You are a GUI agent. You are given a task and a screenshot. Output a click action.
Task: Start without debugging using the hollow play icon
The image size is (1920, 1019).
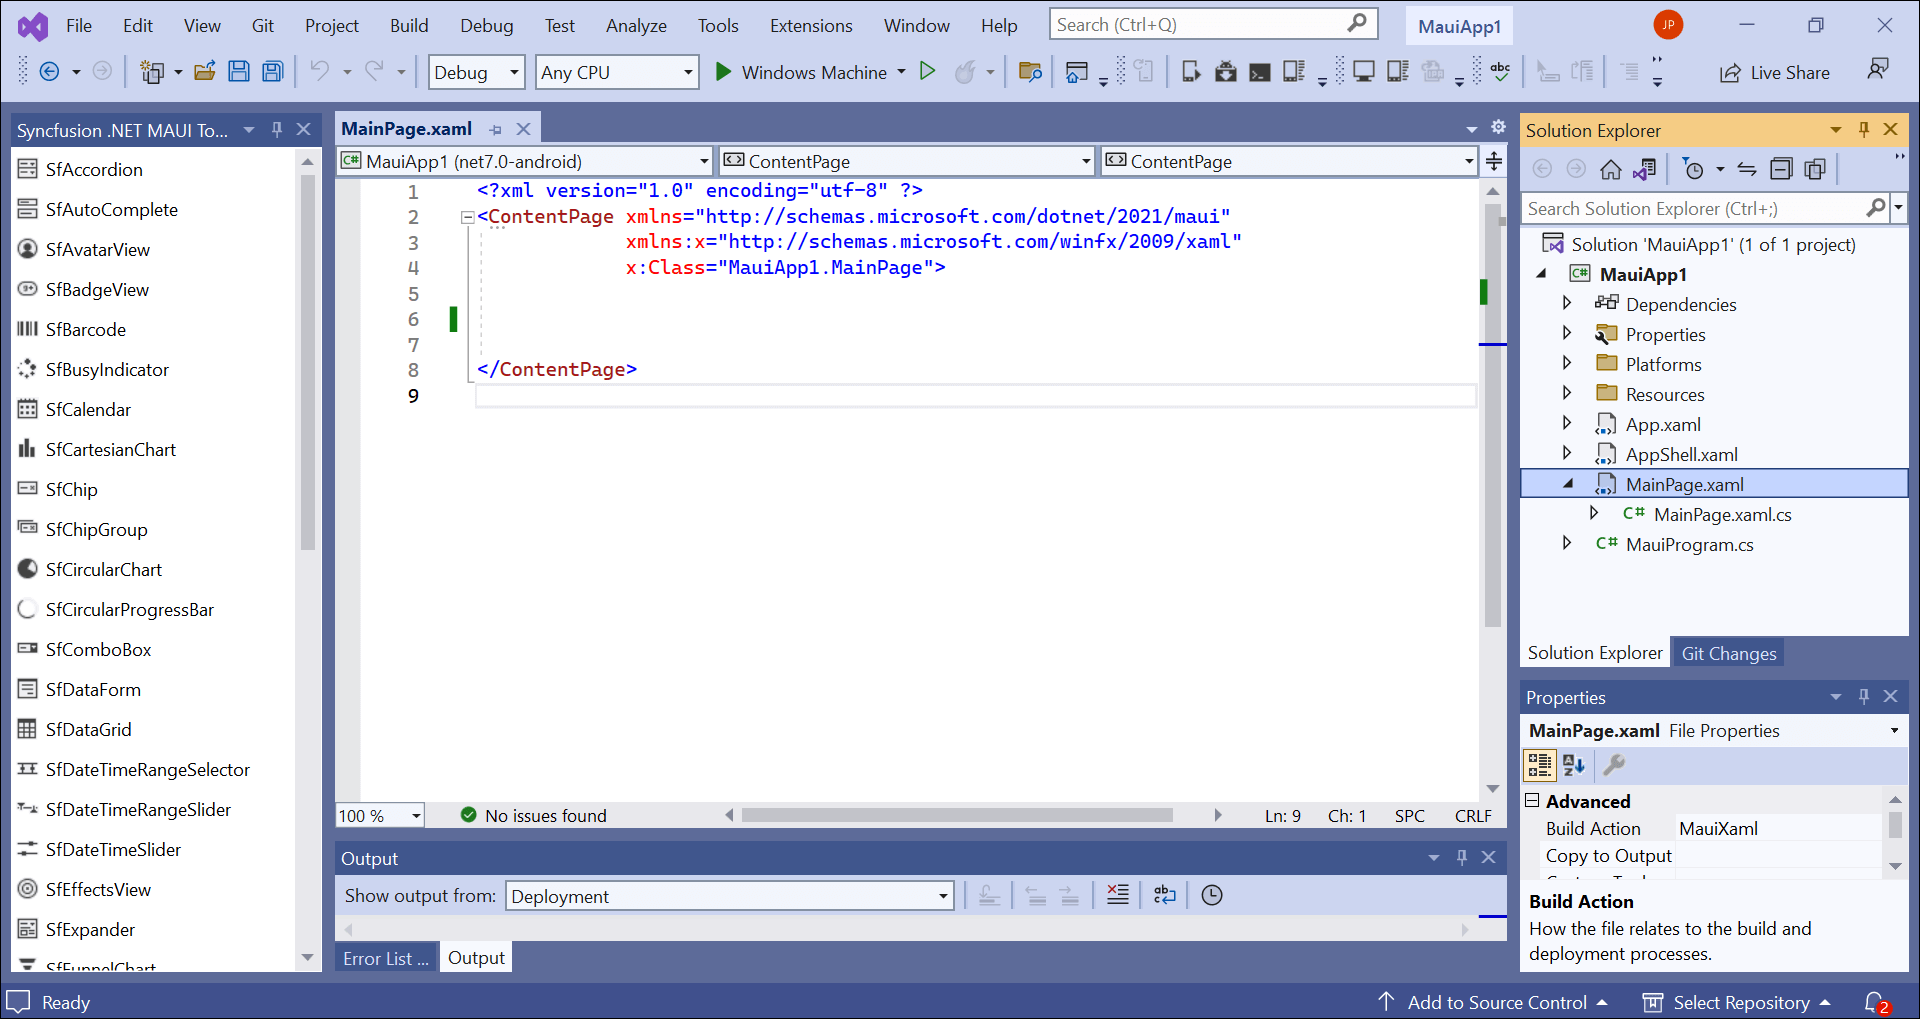tap(927, 71)
